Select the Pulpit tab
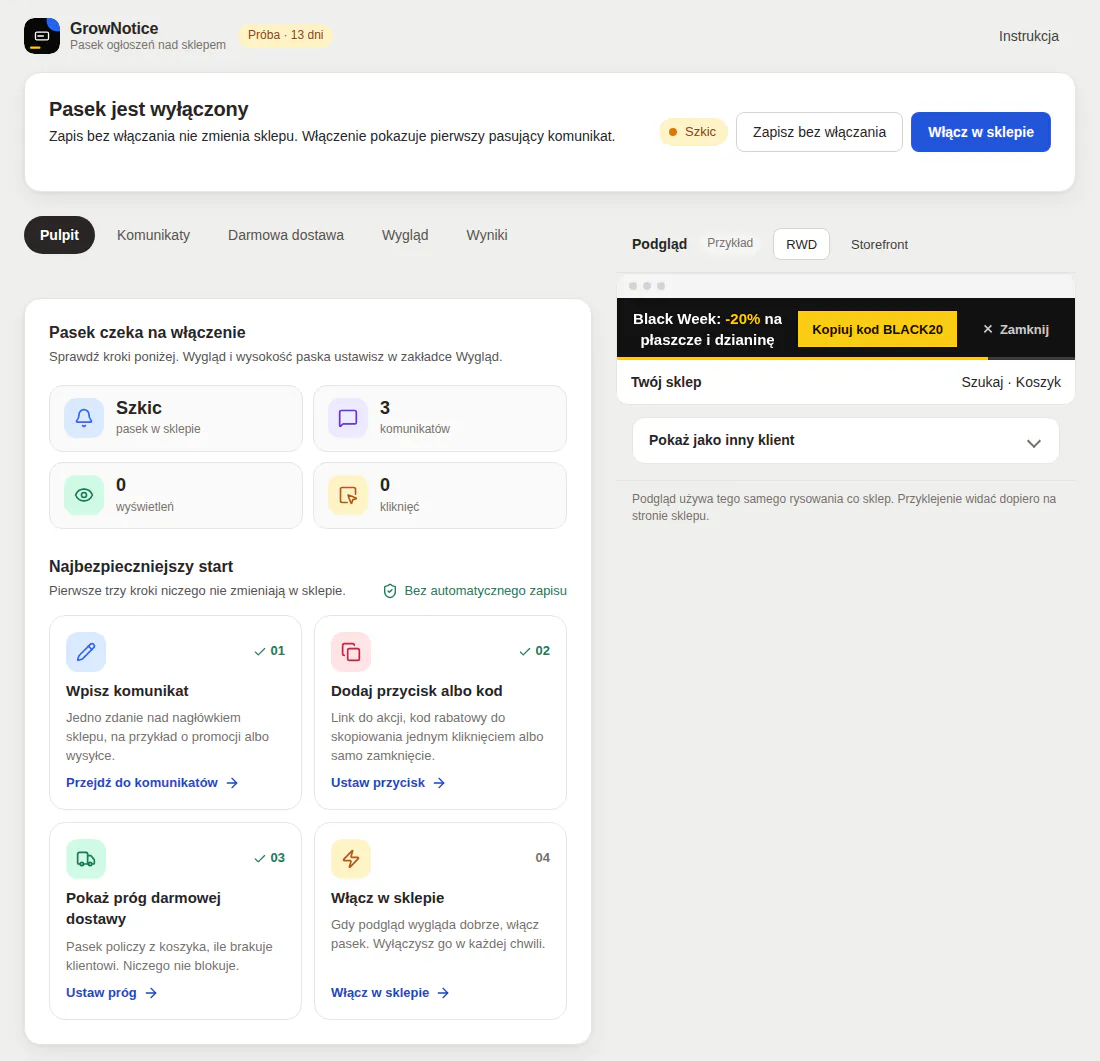 [x=60, y=235]
